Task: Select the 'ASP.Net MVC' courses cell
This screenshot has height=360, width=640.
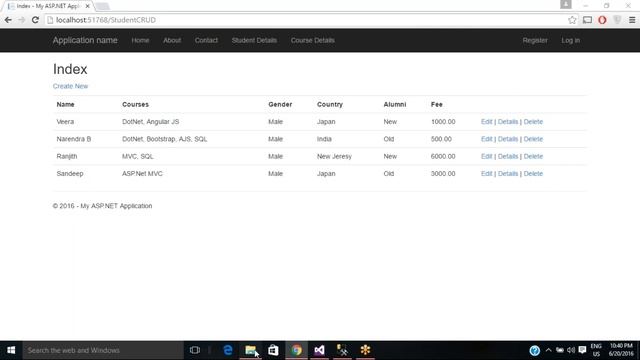Action: (142, 173)
